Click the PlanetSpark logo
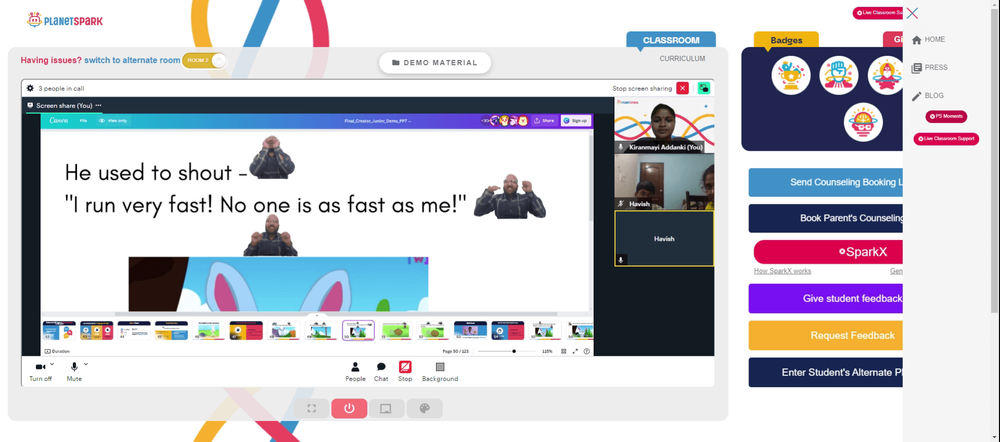Viewport: 1000px width, 442px height. (64, 20)
